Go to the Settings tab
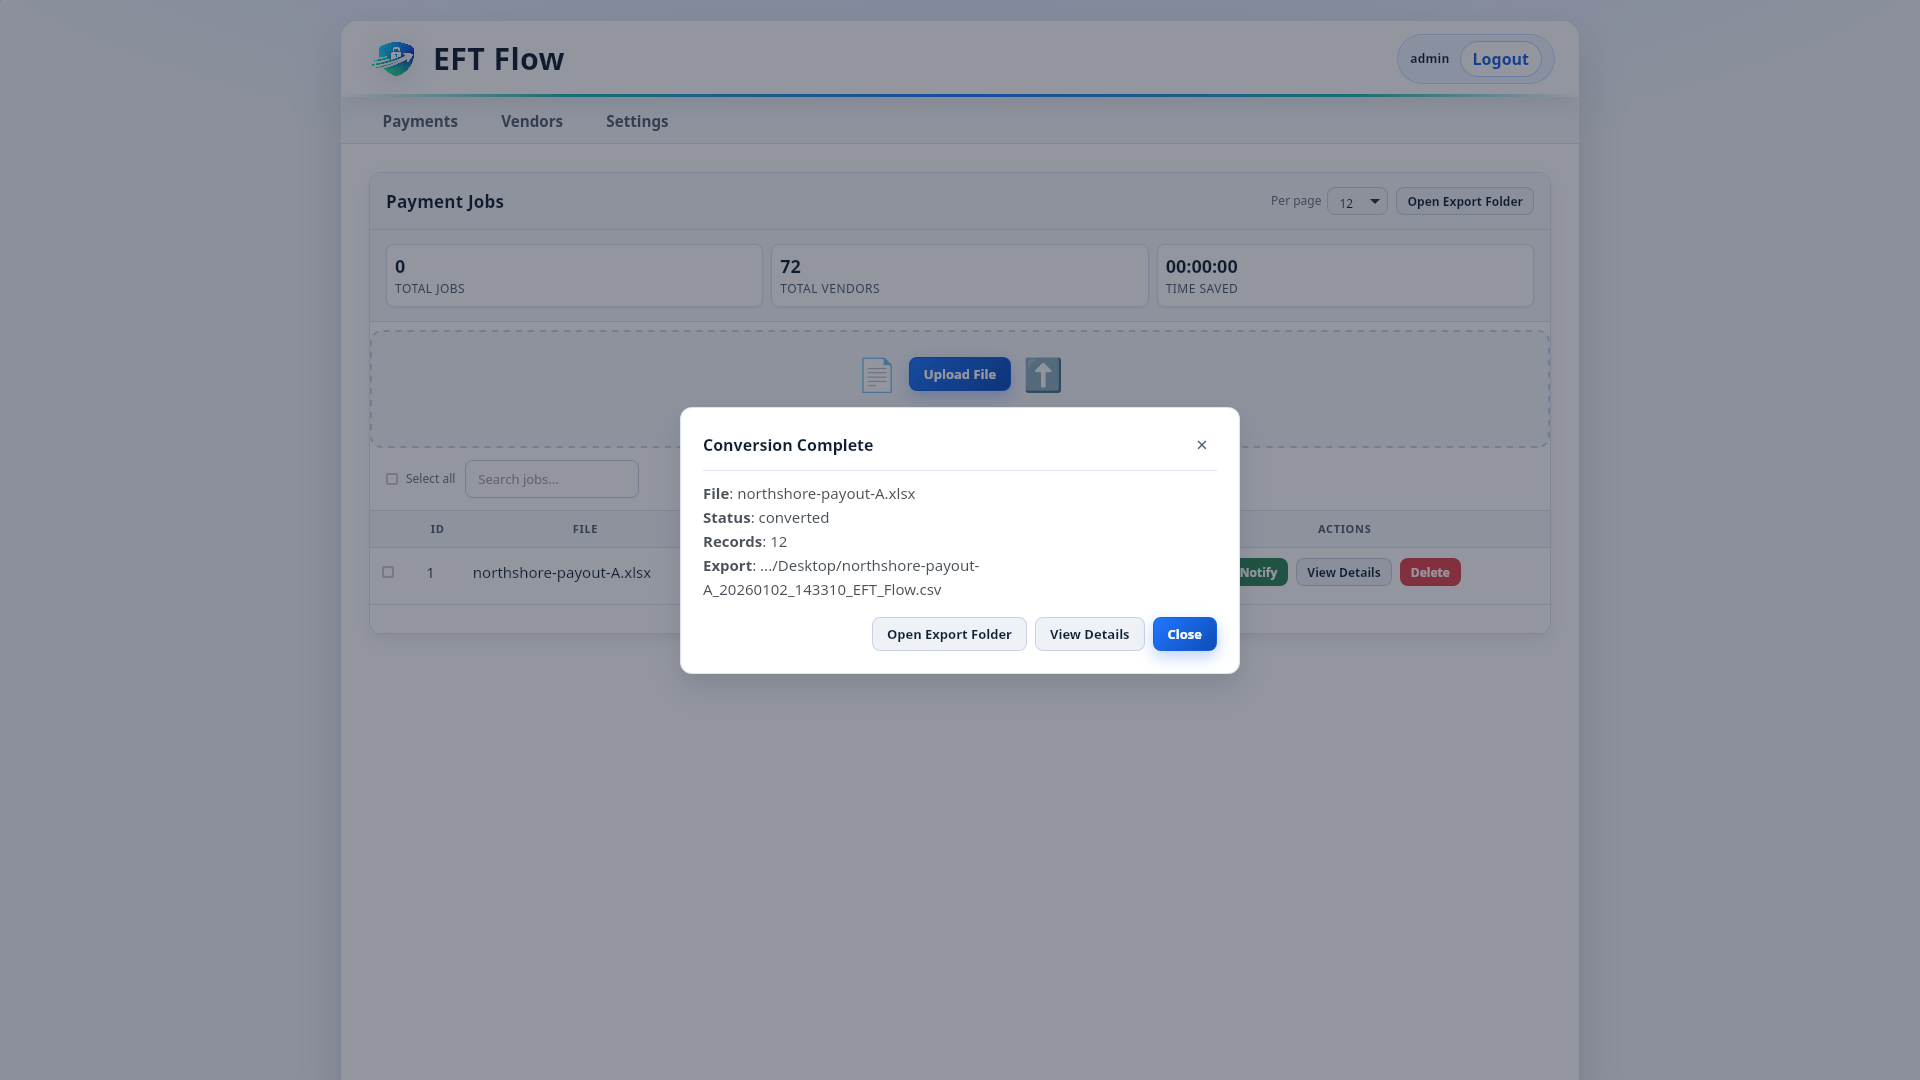Screen dimensions: 1920x1080 tap(637, 121)
